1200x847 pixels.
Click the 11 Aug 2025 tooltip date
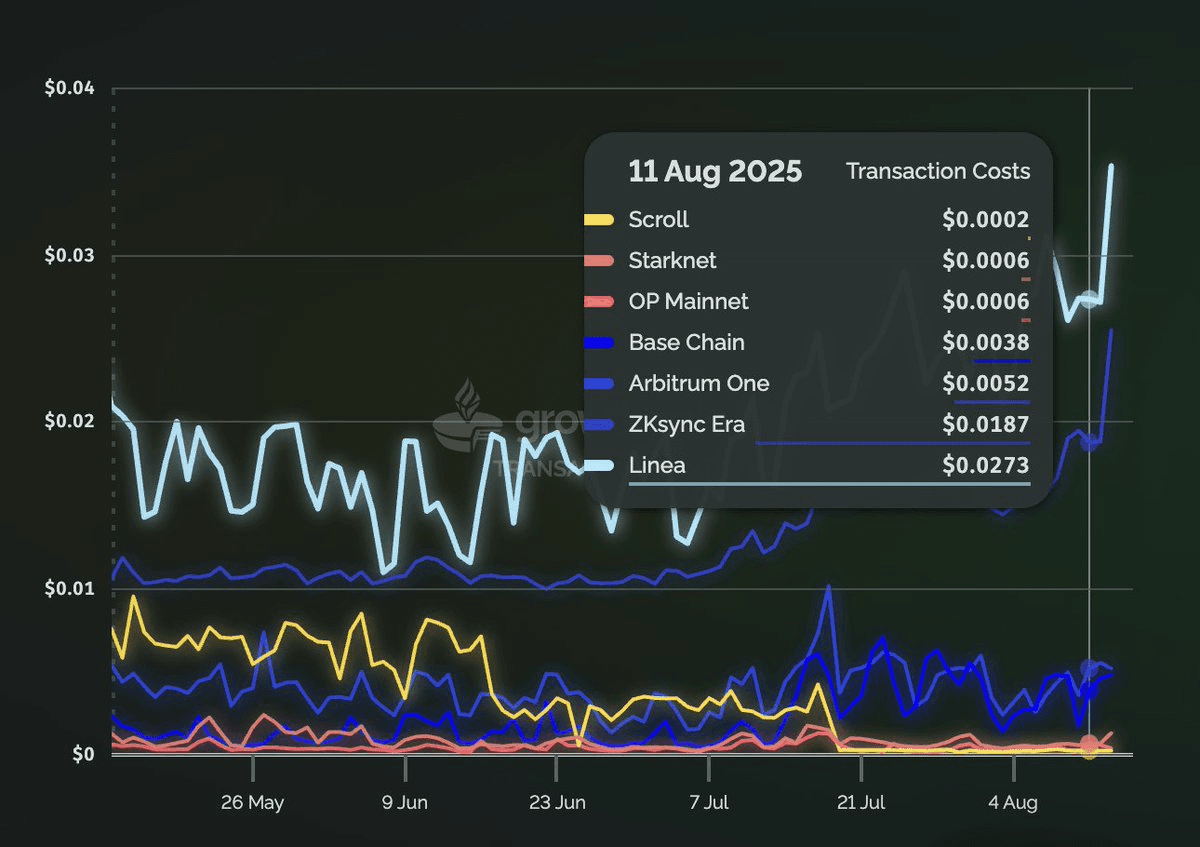[715, 171]
